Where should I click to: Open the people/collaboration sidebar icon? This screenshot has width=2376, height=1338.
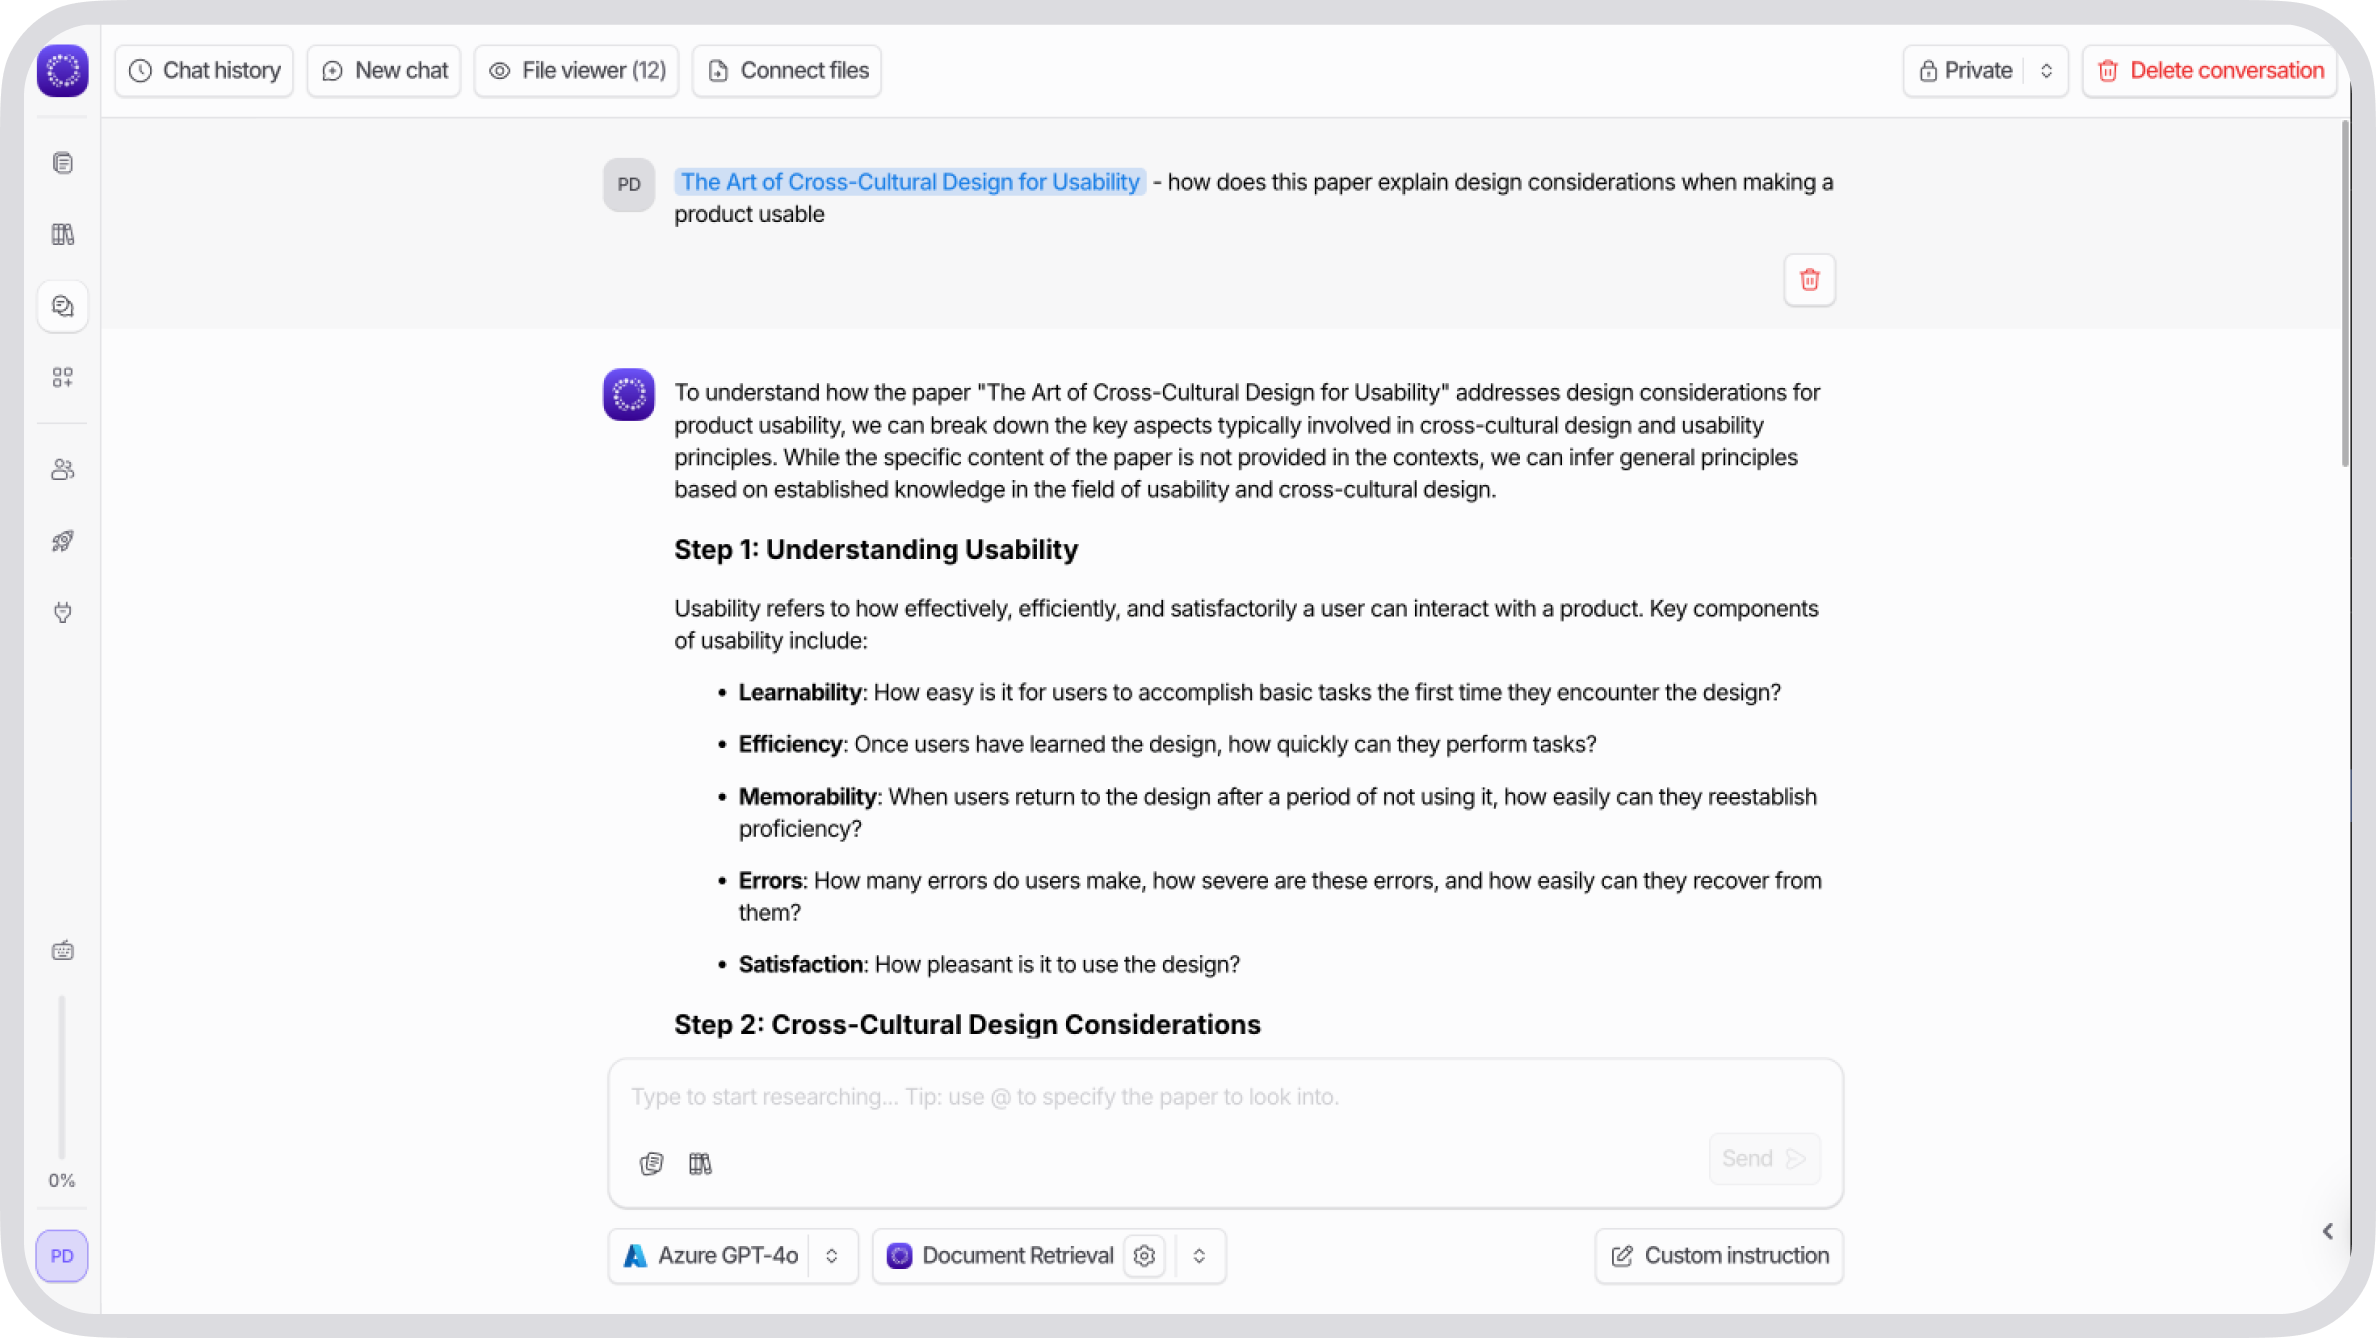pos(62,469)
